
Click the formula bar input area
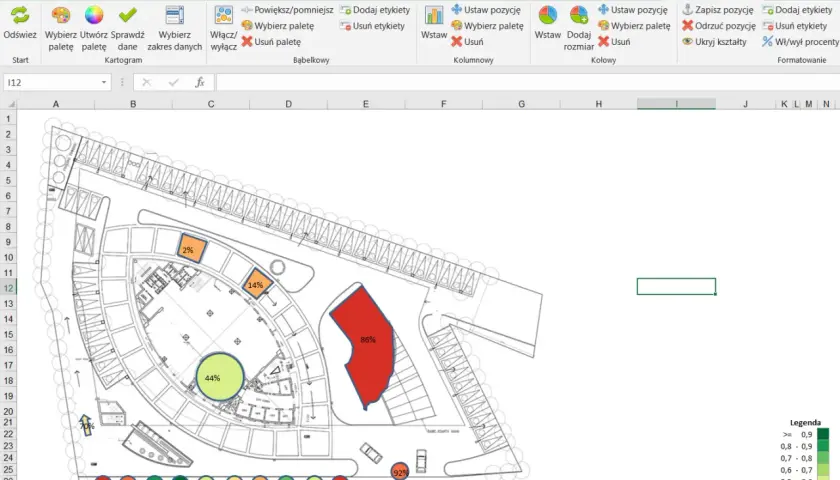pos(528,82)
